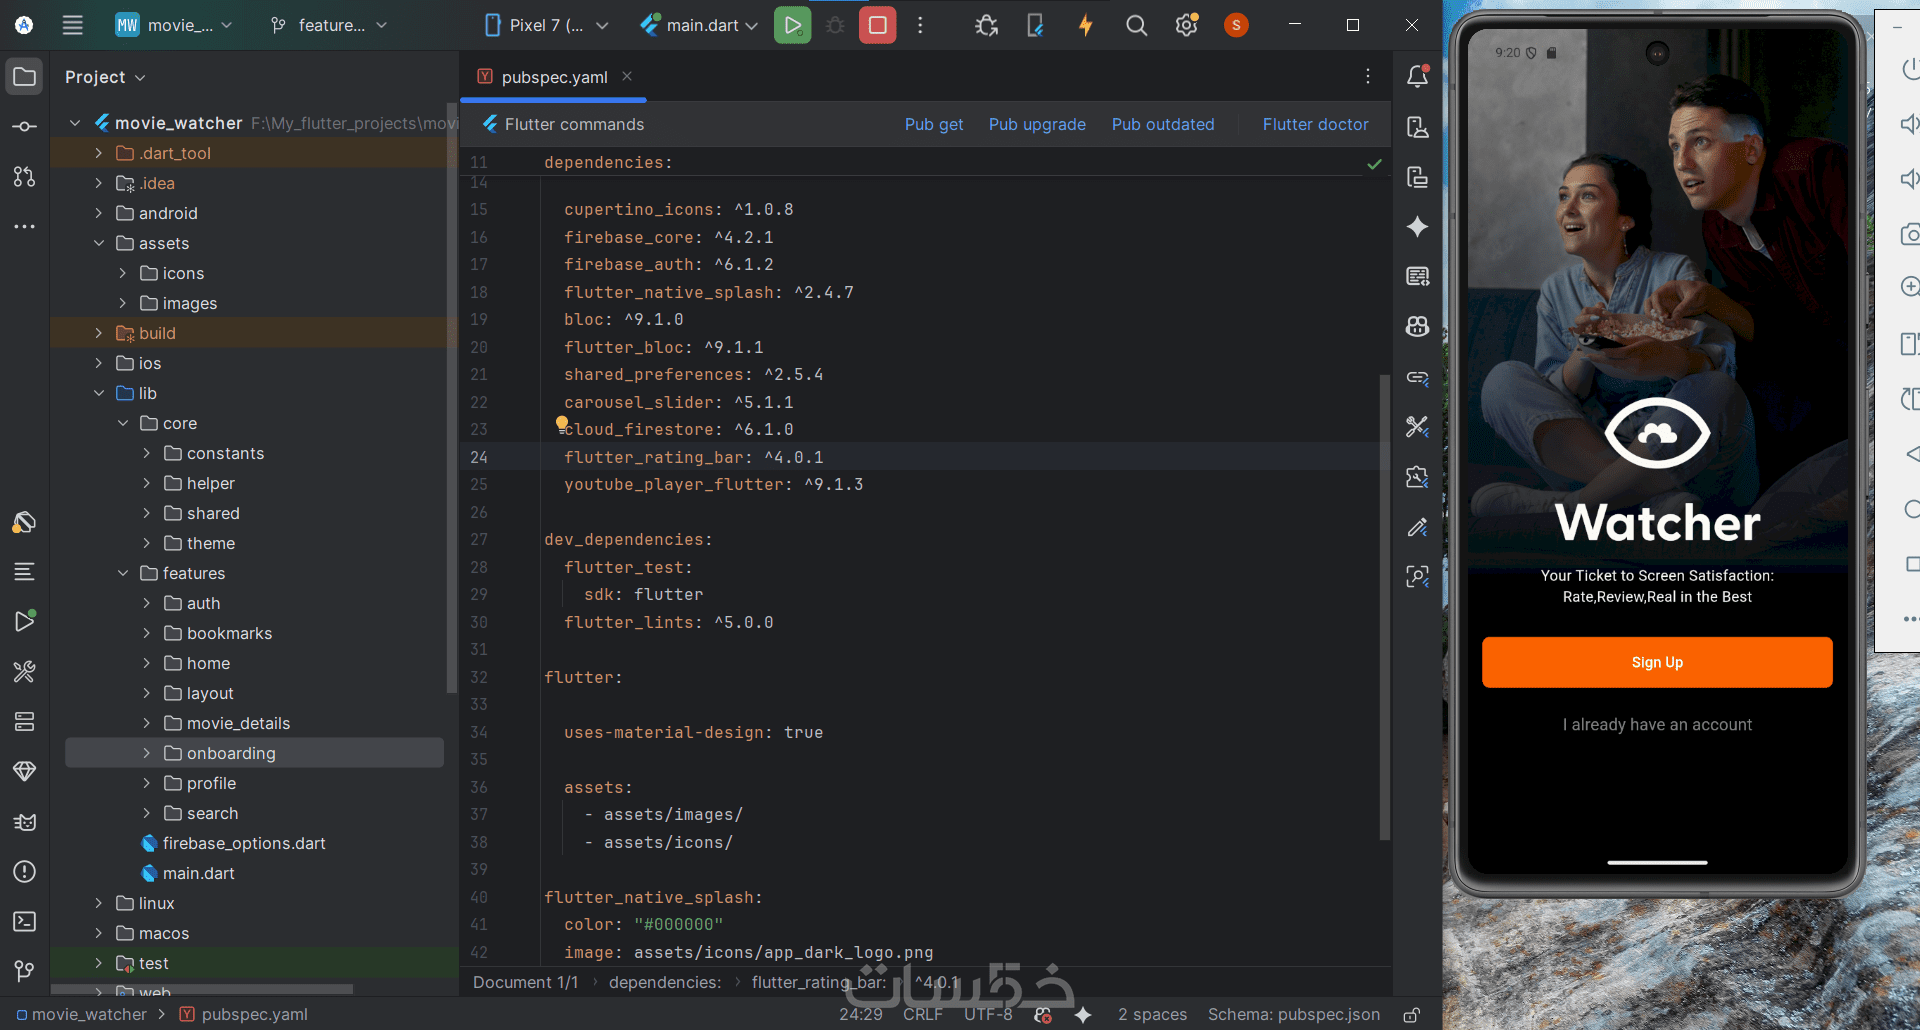Click Pub upgrade link
Image resolution: width=1920 pixels, height=1030 pixels.
[x=1037, y=124]
